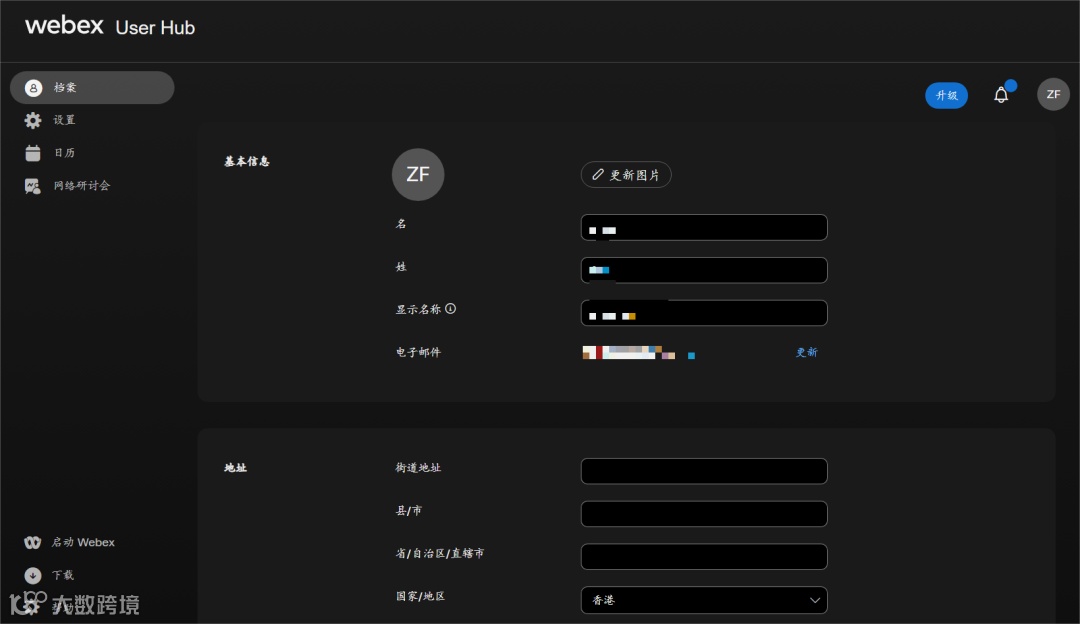Click the 升级 upgrade button

pos(946,95)
